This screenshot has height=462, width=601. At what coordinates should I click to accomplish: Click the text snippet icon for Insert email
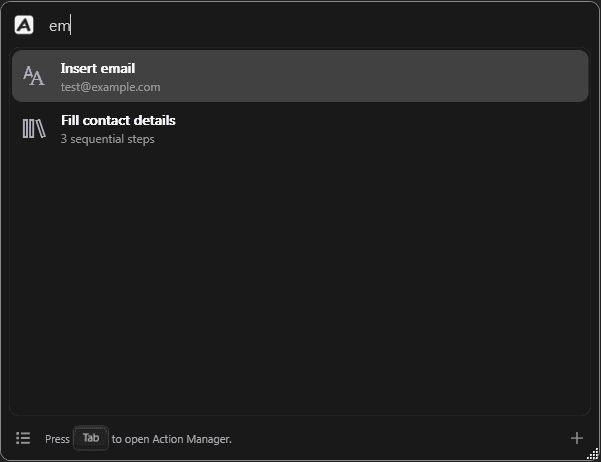(x=34, y=76)
